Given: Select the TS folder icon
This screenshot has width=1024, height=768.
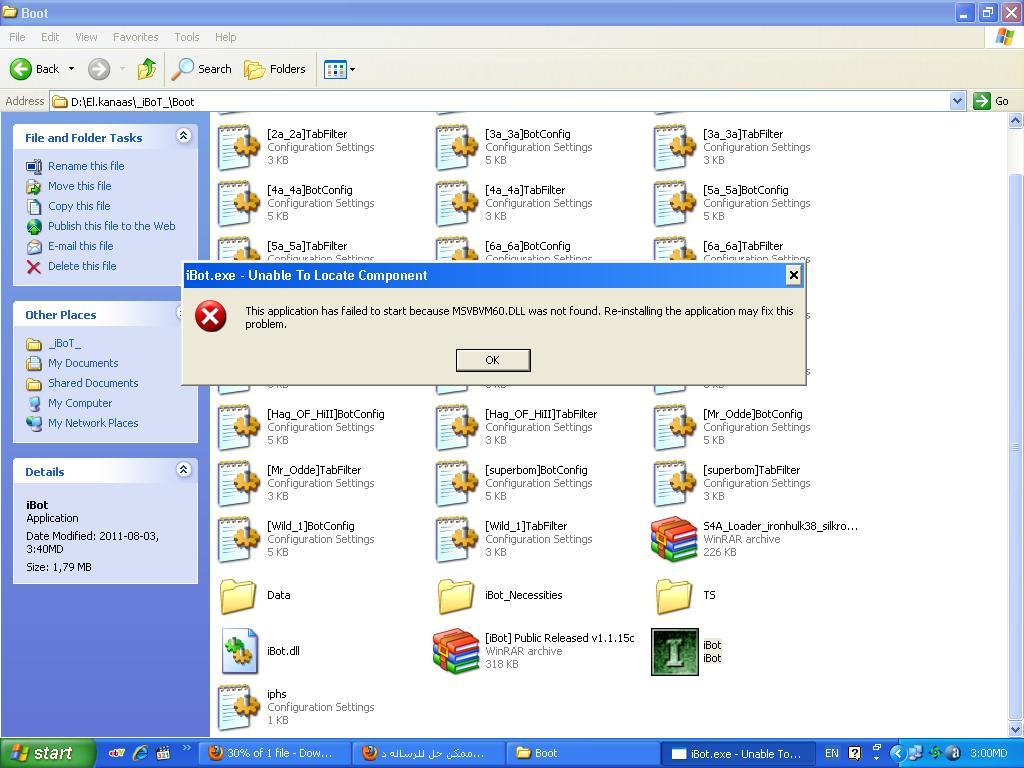Looking at the screenshot, I should coord(674,596).
